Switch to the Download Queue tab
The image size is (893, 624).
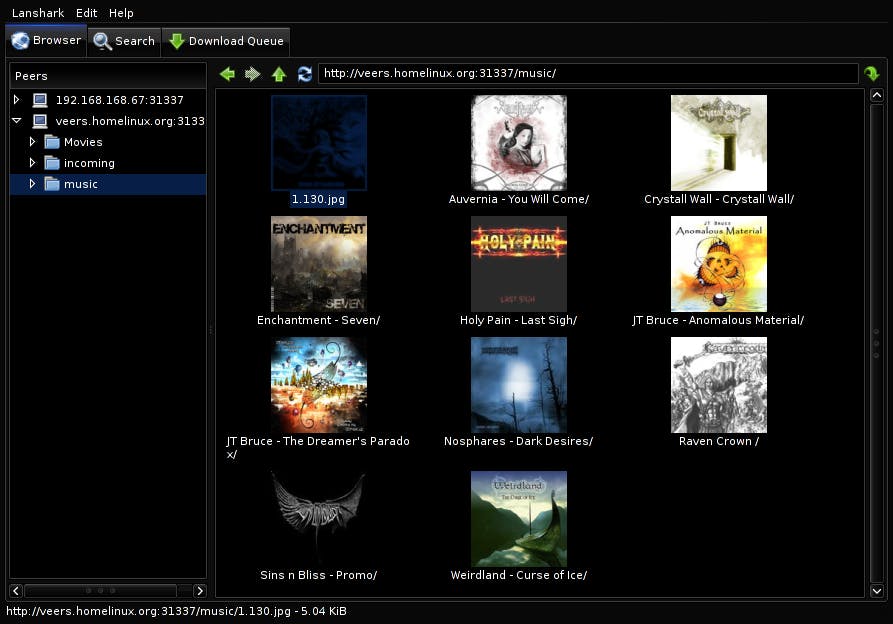[x=226, y=41]
